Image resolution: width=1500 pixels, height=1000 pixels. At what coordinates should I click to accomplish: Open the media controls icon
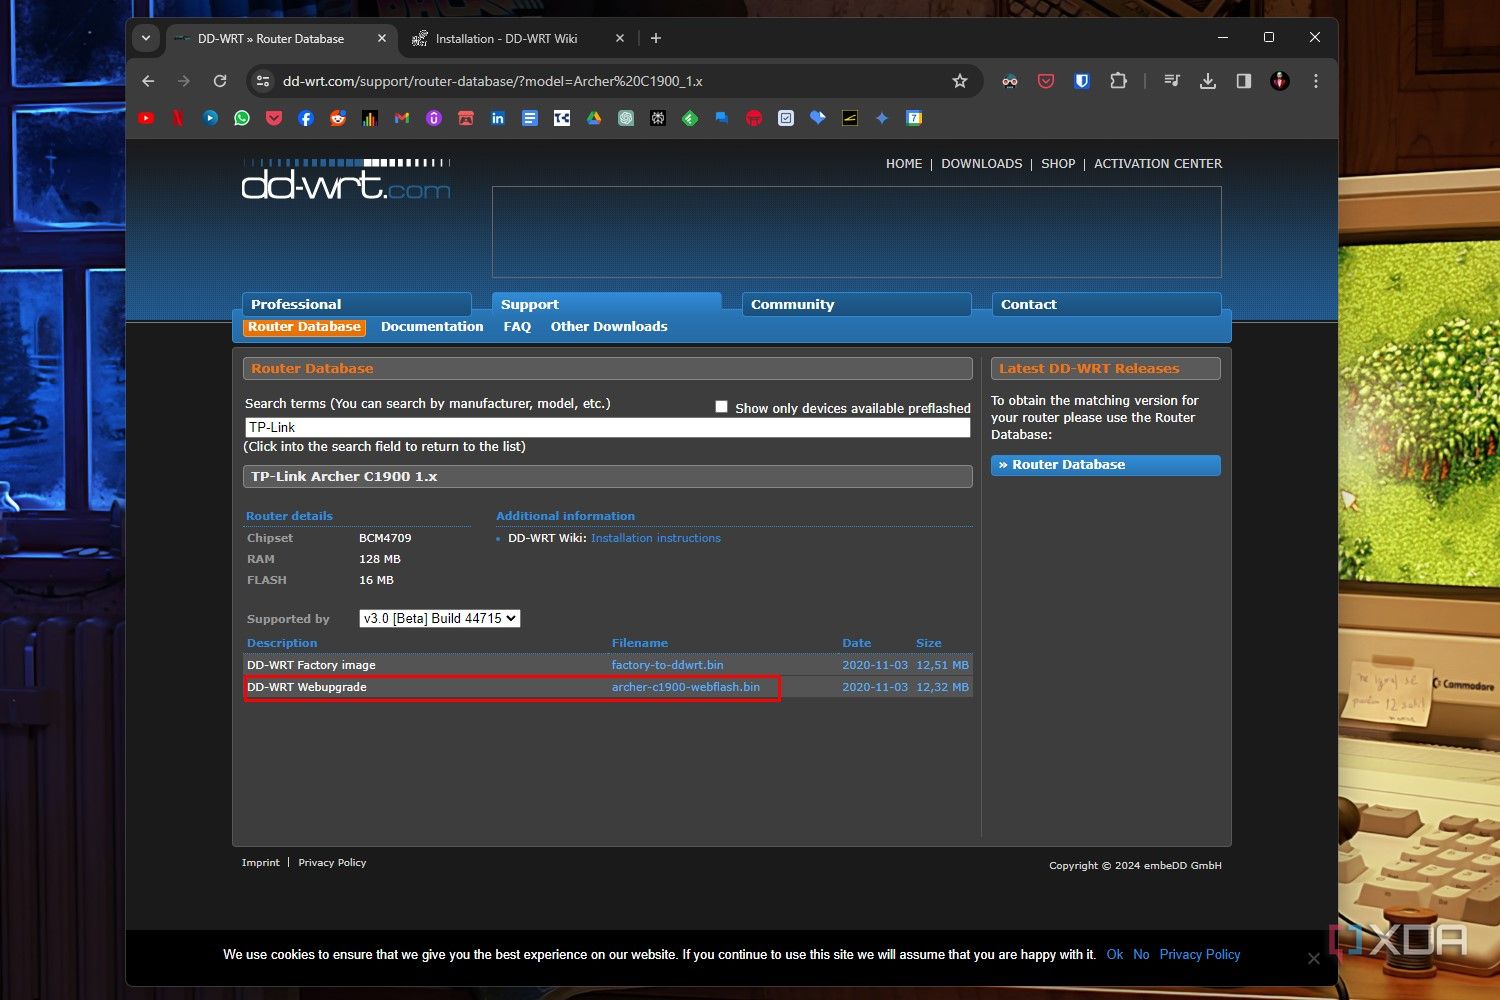[x=1172, y=81]
